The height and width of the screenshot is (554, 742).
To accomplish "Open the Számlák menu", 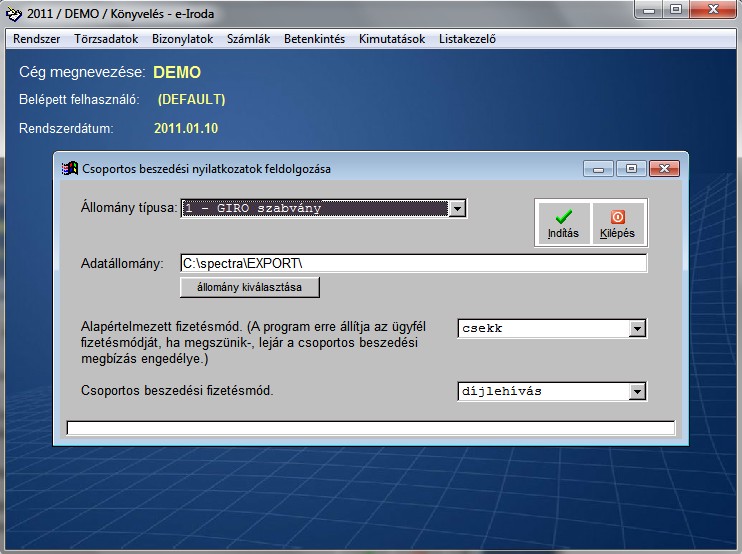I will [x=249, y=40].
